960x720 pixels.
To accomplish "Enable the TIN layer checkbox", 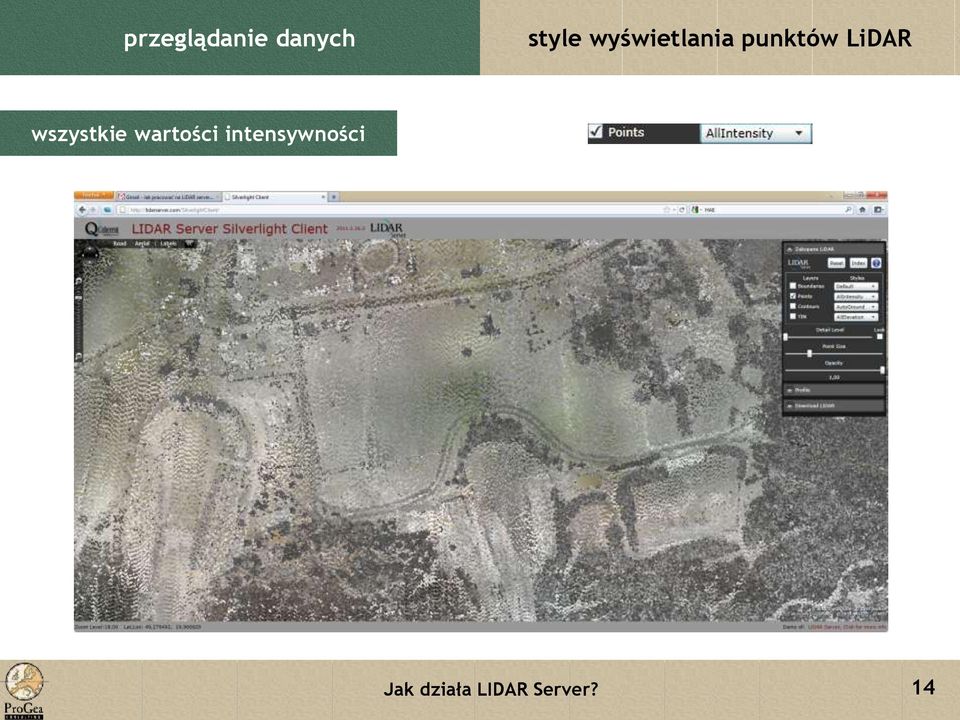I will tap(793, 317).
